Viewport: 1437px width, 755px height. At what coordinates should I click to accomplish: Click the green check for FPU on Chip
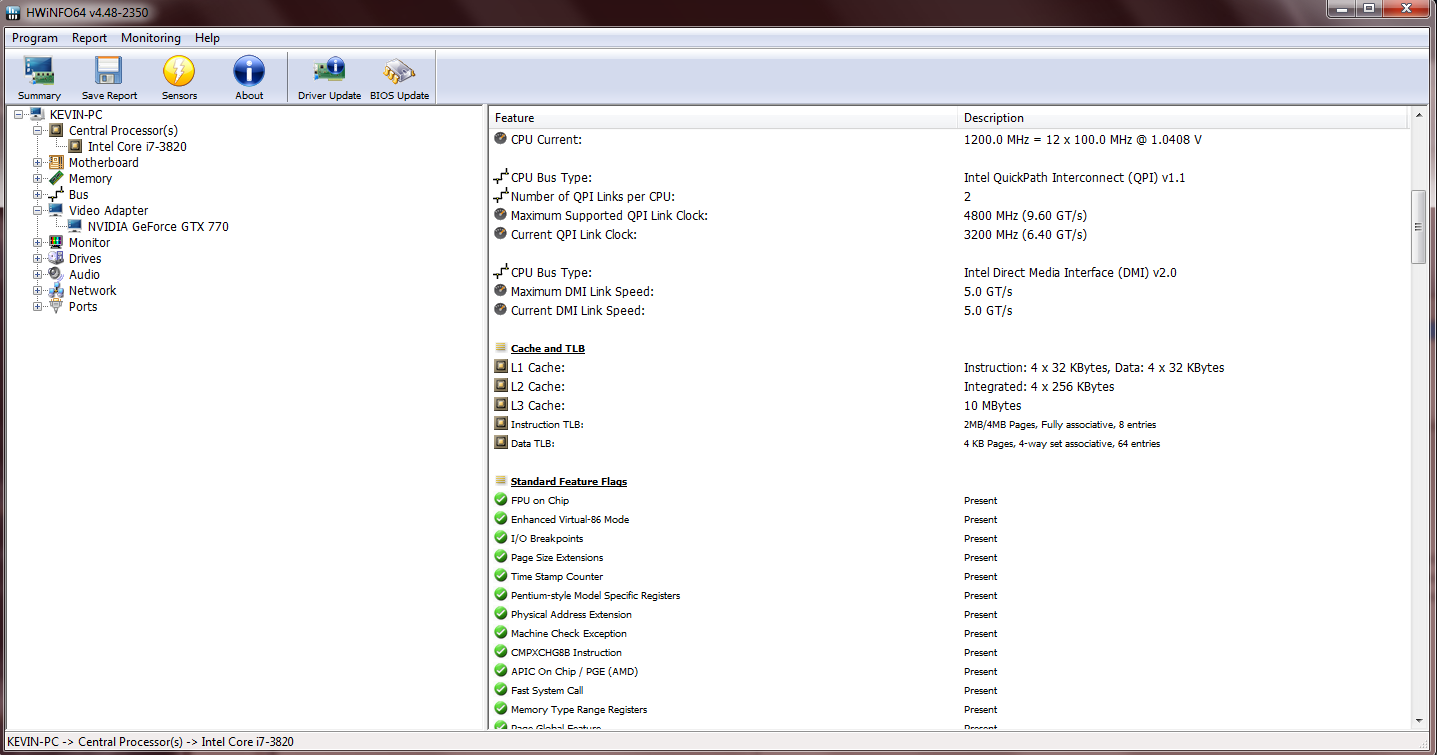click(501, 500)
